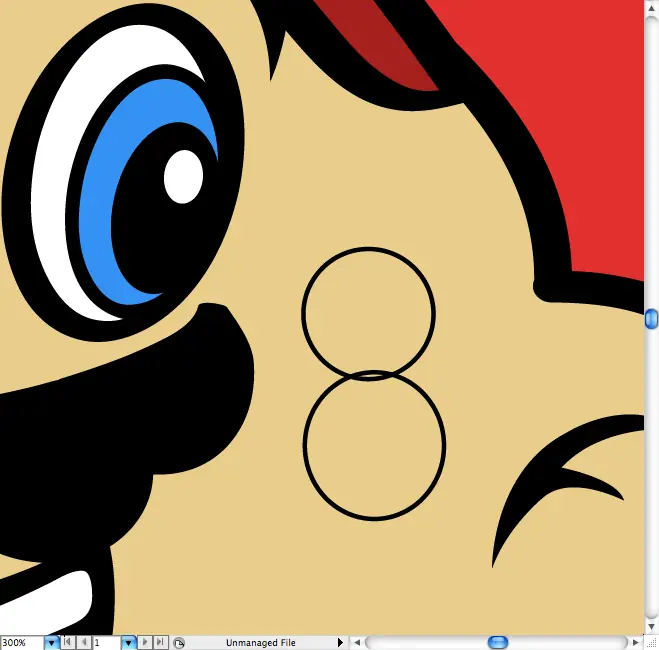Open the zoom level dropdown arrow

click(x=51, y=643)
